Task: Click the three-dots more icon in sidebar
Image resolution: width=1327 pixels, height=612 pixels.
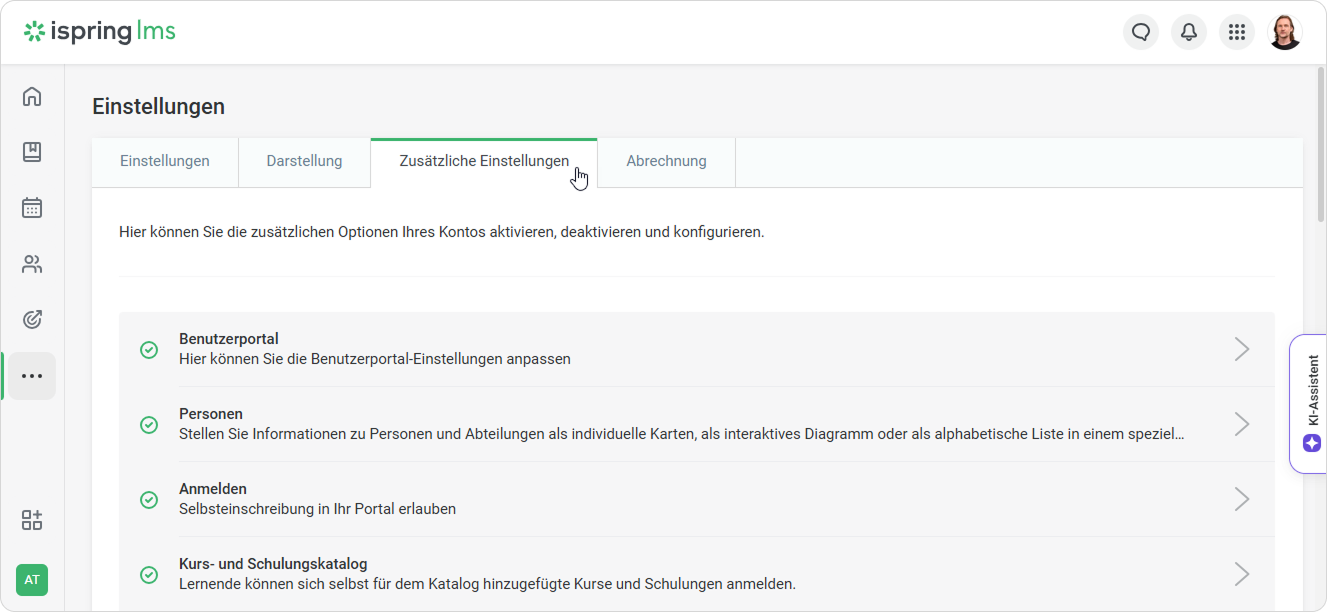Action: 32,376
